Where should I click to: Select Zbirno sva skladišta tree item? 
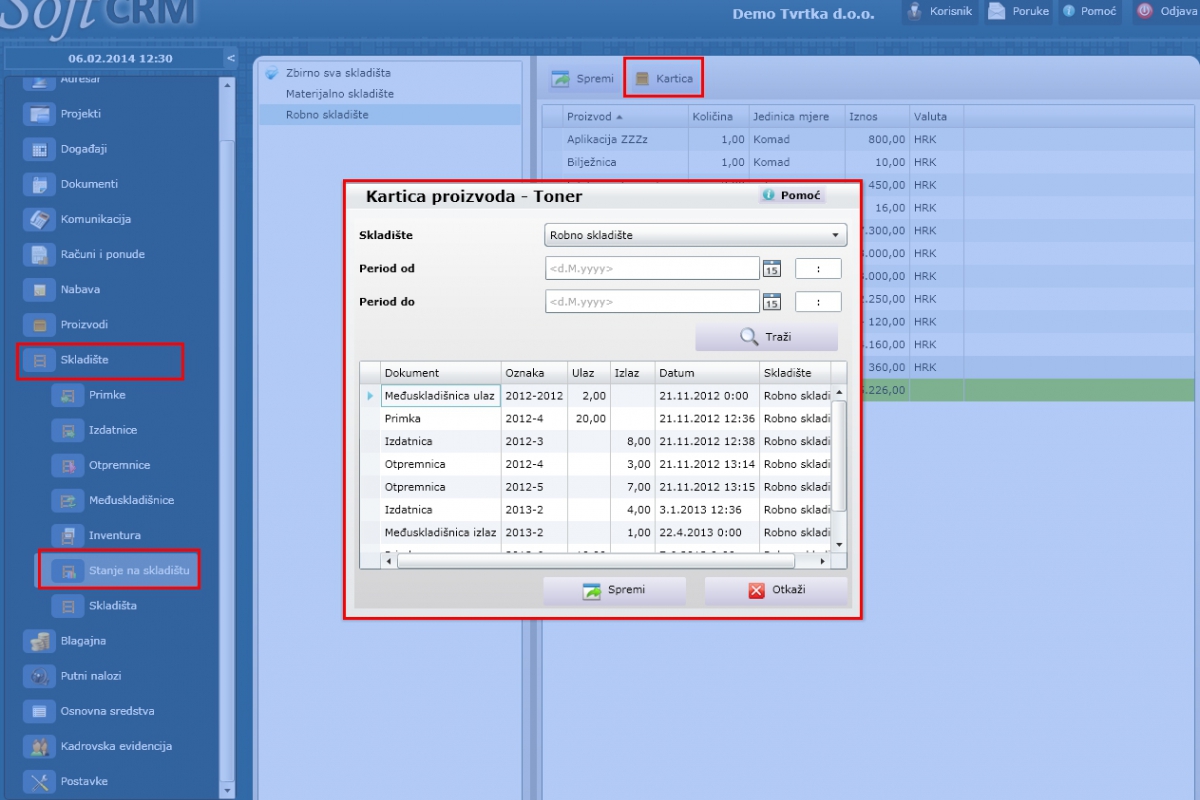(338, 73)
